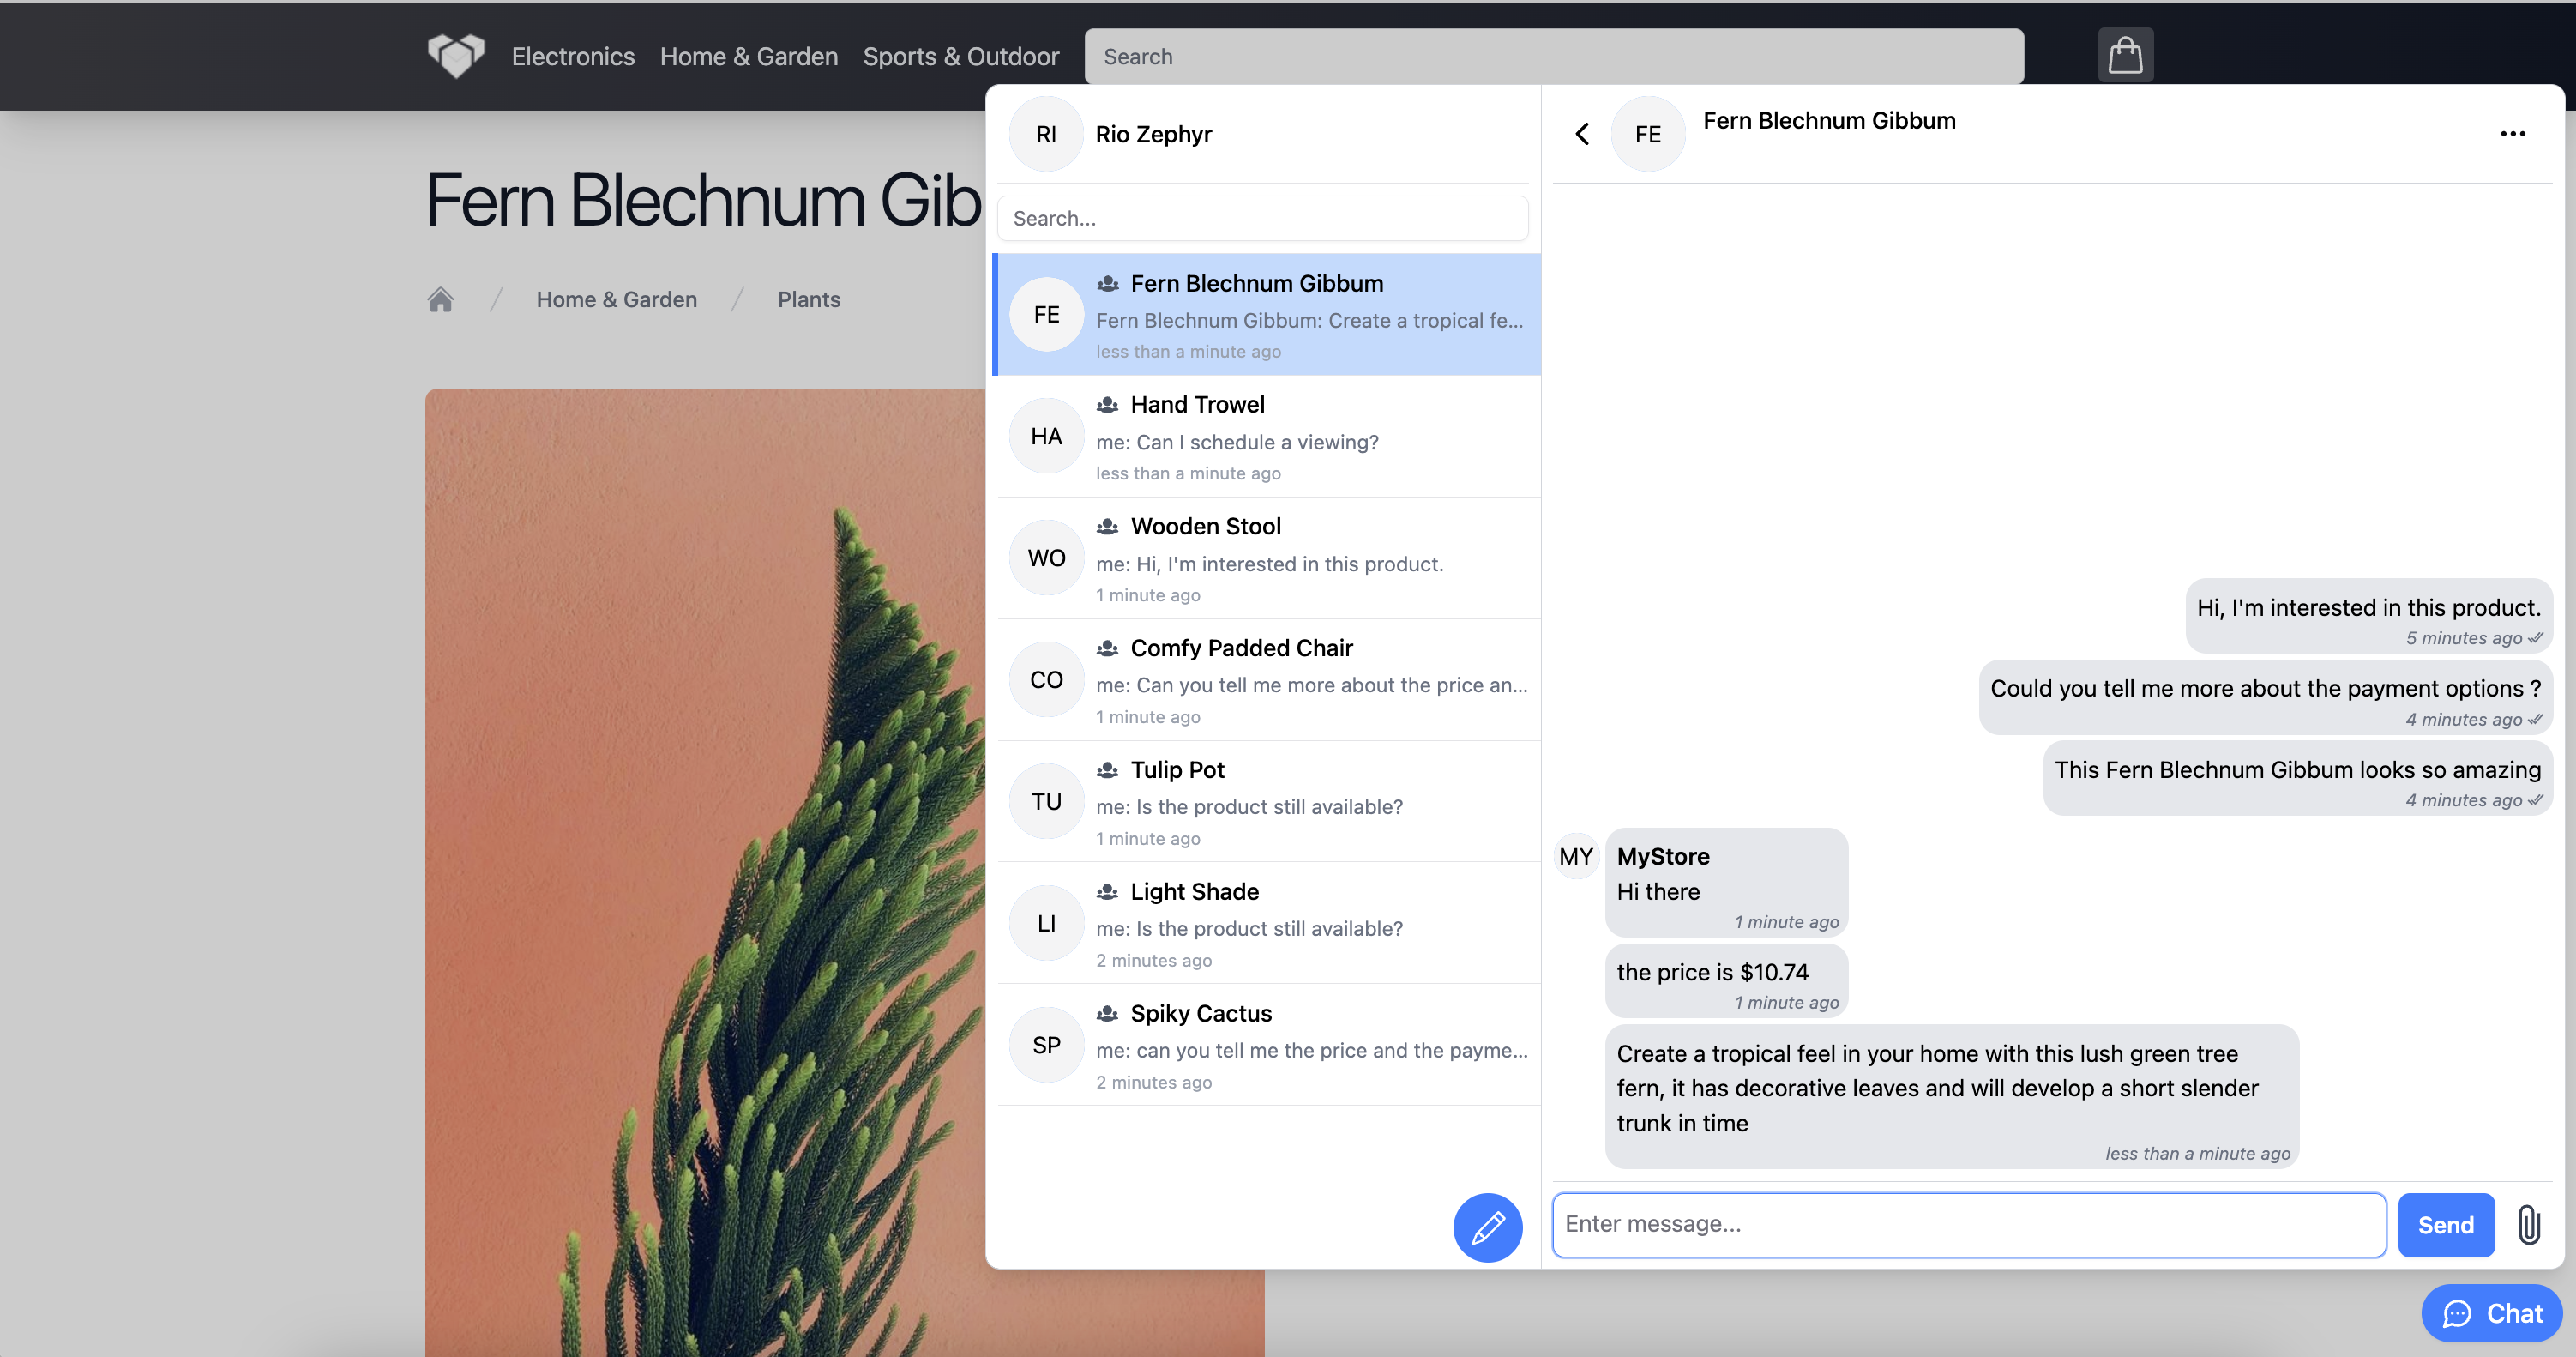The width and height of the screenshot is (2576, 1357).
Task: Click message 'Hi, I'm interested in this product.'
Action: coord(2368,616)
